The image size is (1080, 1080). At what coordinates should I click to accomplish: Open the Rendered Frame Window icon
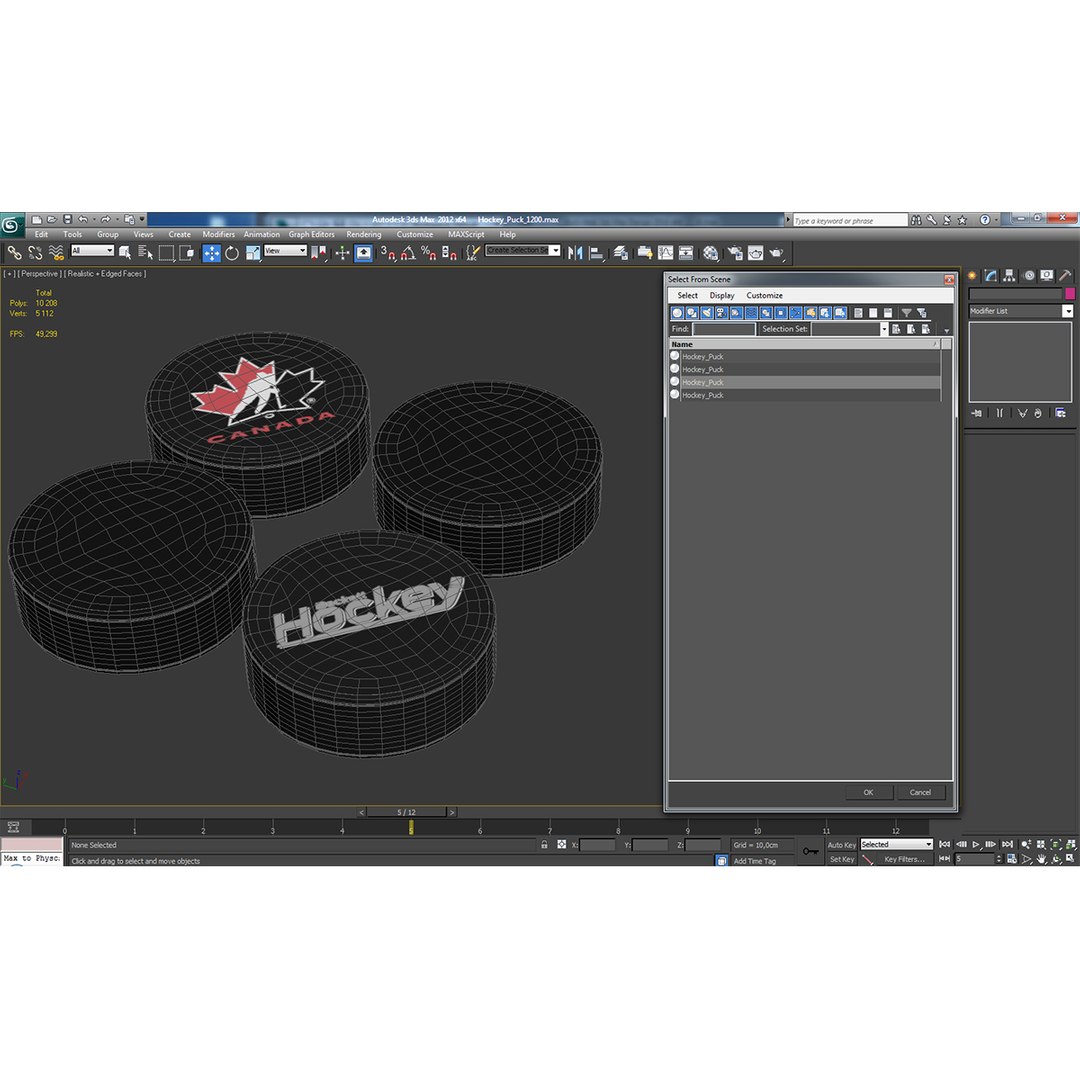pyautogui.click(x=756, y=253)
